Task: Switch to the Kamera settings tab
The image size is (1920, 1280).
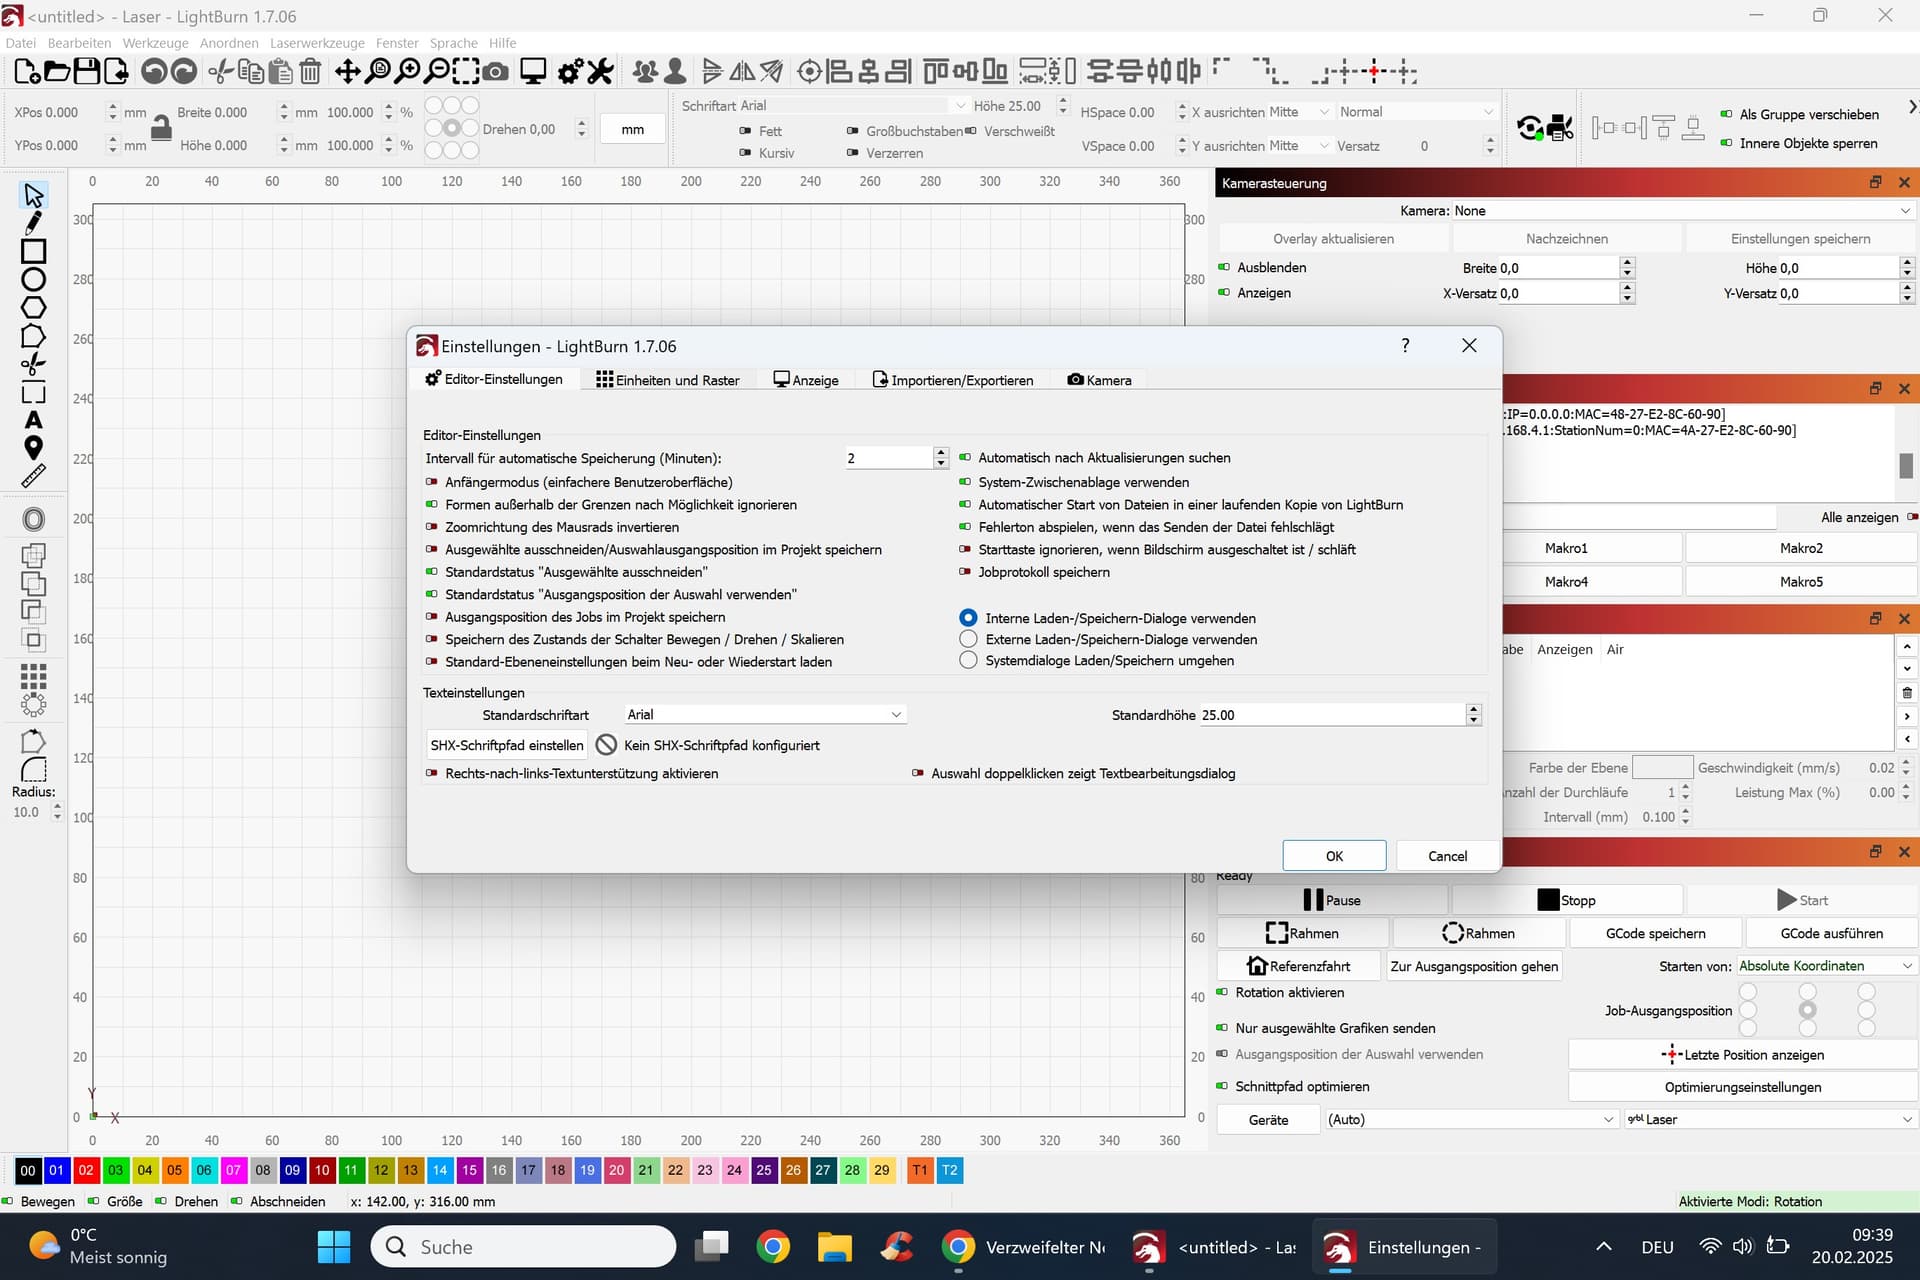Action: coord(1099,380)
